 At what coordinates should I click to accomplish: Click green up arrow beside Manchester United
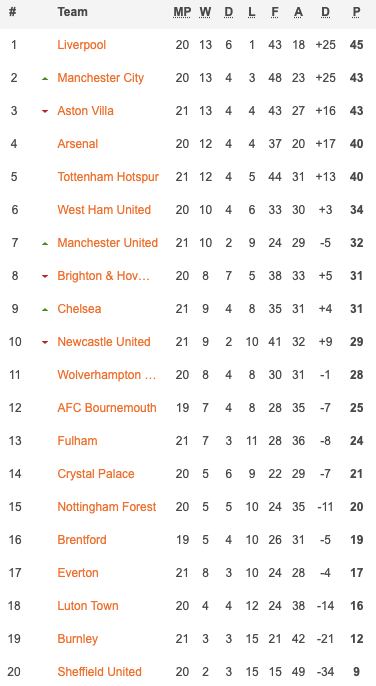coord(45,244)
